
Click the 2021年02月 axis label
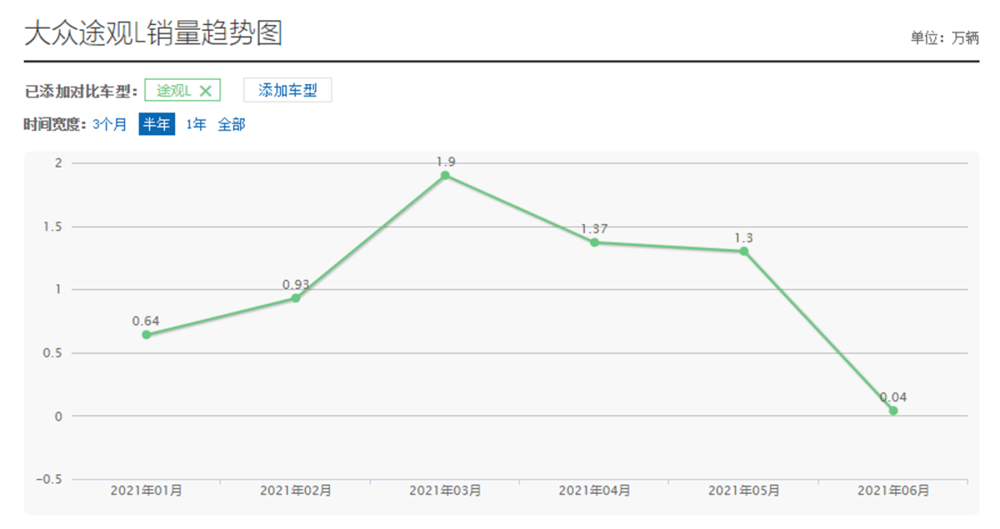(296, 491)
